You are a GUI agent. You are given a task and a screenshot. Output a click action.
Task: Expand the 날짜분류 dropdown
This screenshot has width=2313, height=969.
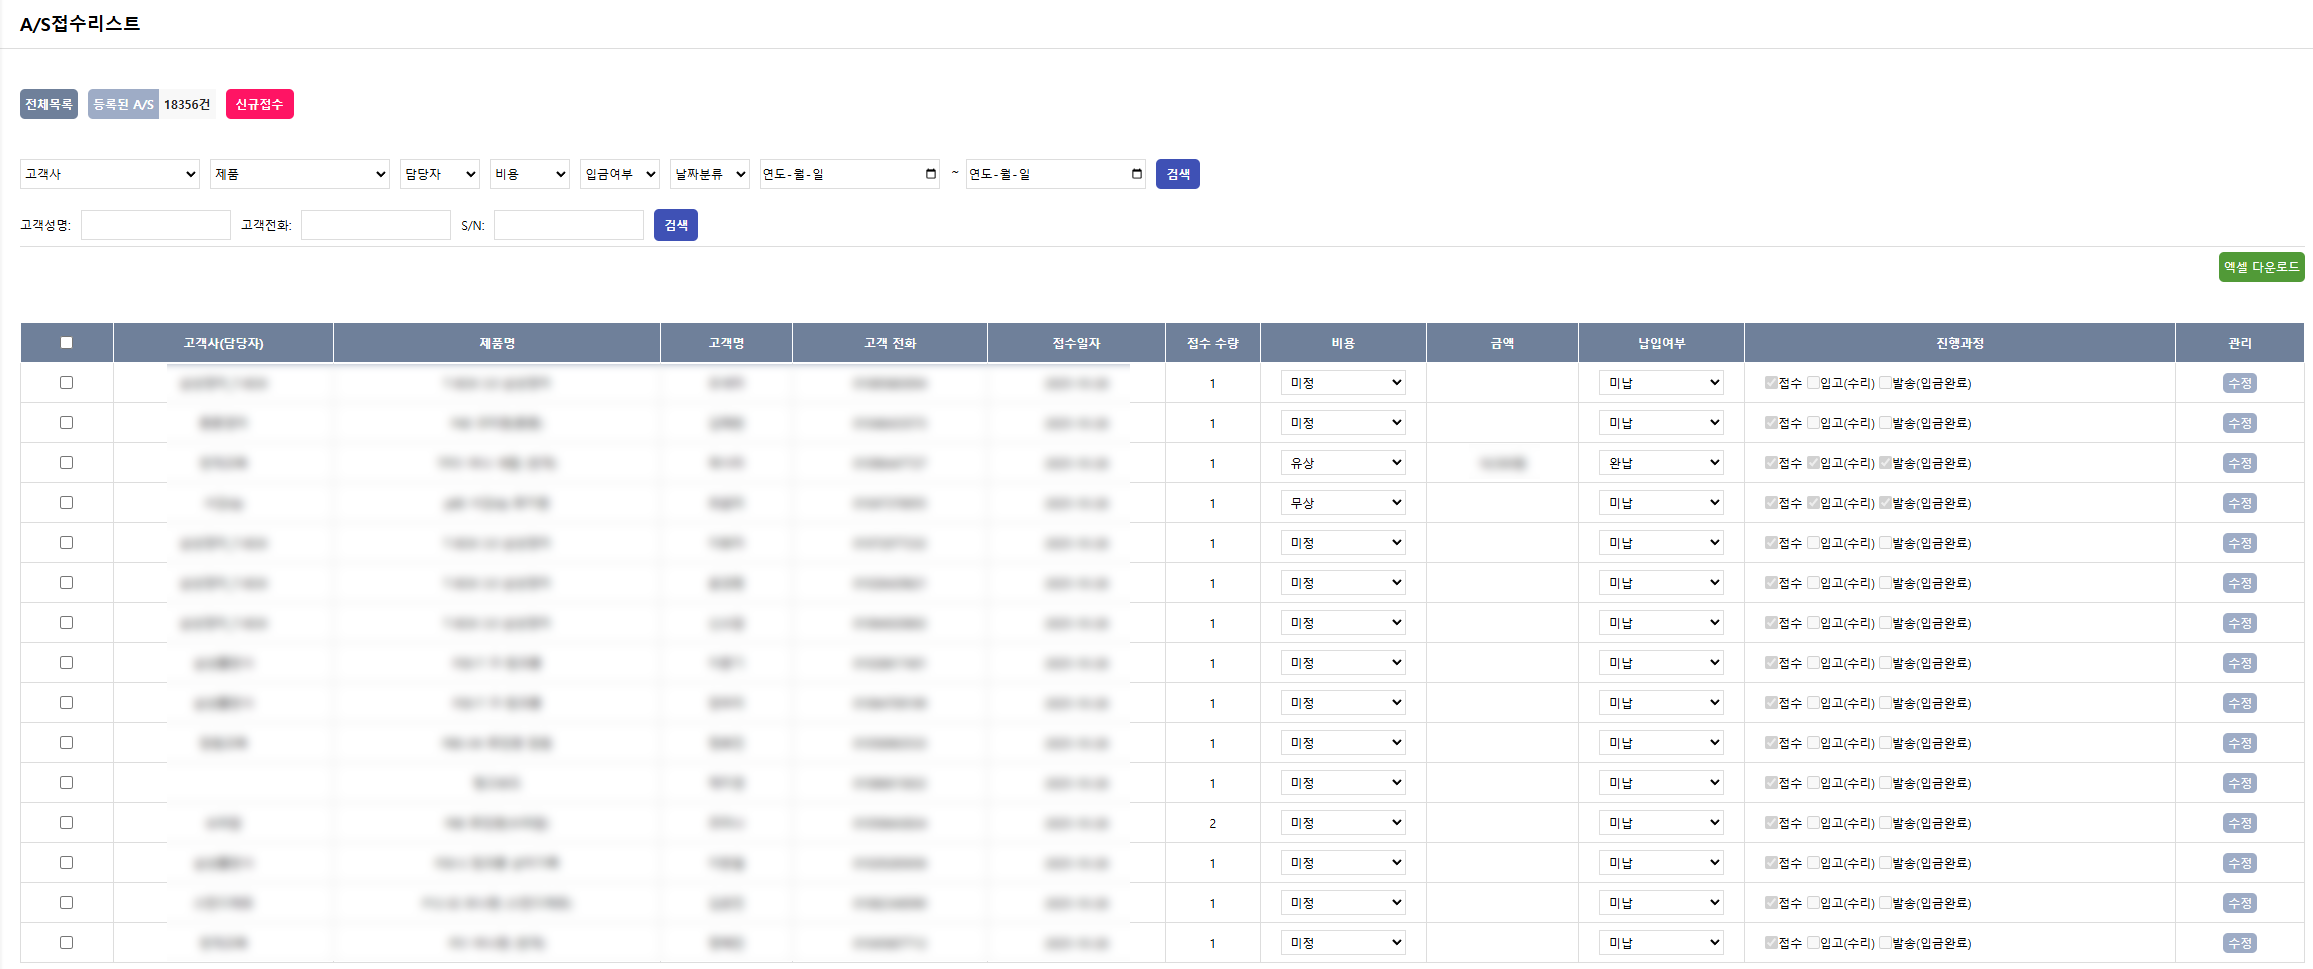coord(709,174)
